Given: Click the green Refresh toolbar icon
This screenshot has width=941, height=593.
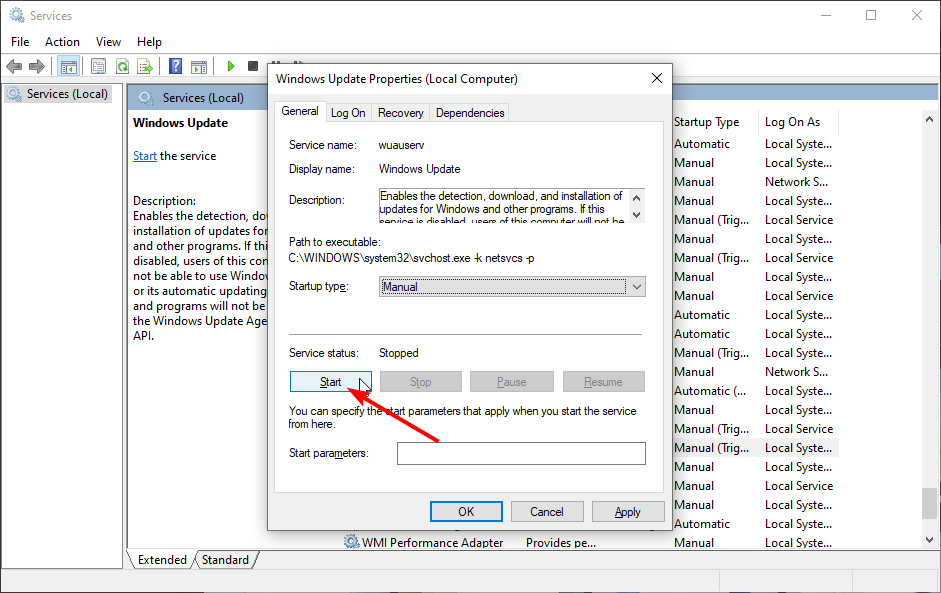Looking at the screenshot, I should (x=122, y=66).
